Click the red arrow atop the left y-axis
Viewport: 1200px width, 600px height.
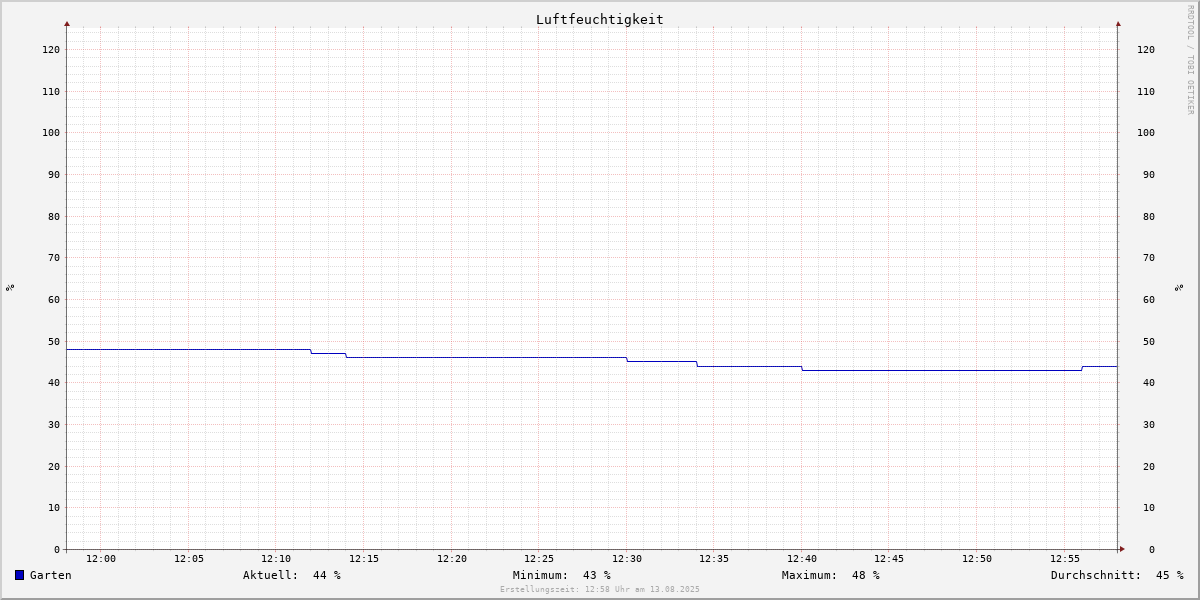click(67, 23)
